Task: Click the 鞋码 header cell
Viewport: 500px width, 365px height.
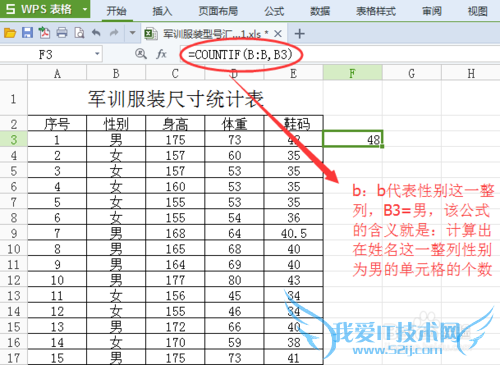Action: [294, 124]
